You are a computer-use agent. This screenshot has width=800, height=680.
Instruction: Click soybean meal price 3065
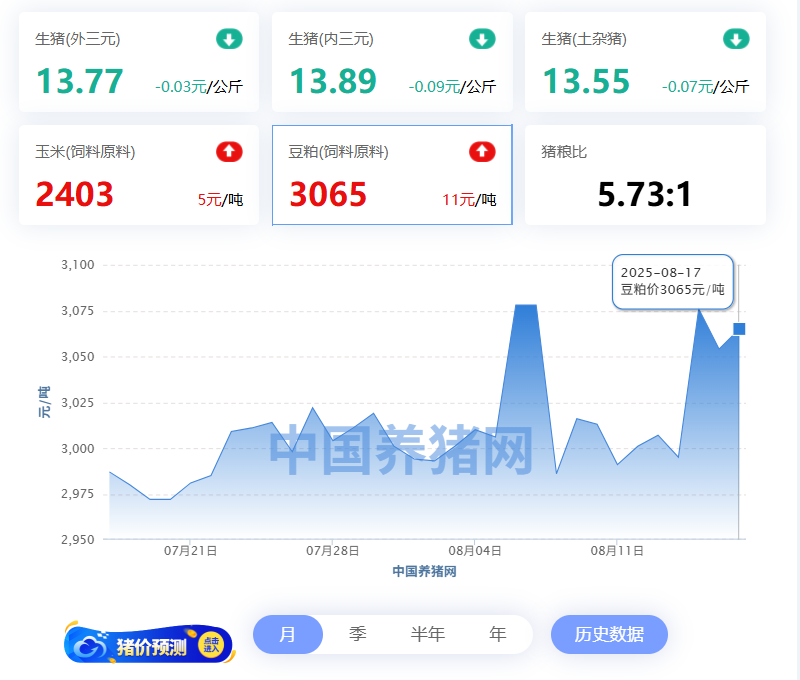[328, 194]
